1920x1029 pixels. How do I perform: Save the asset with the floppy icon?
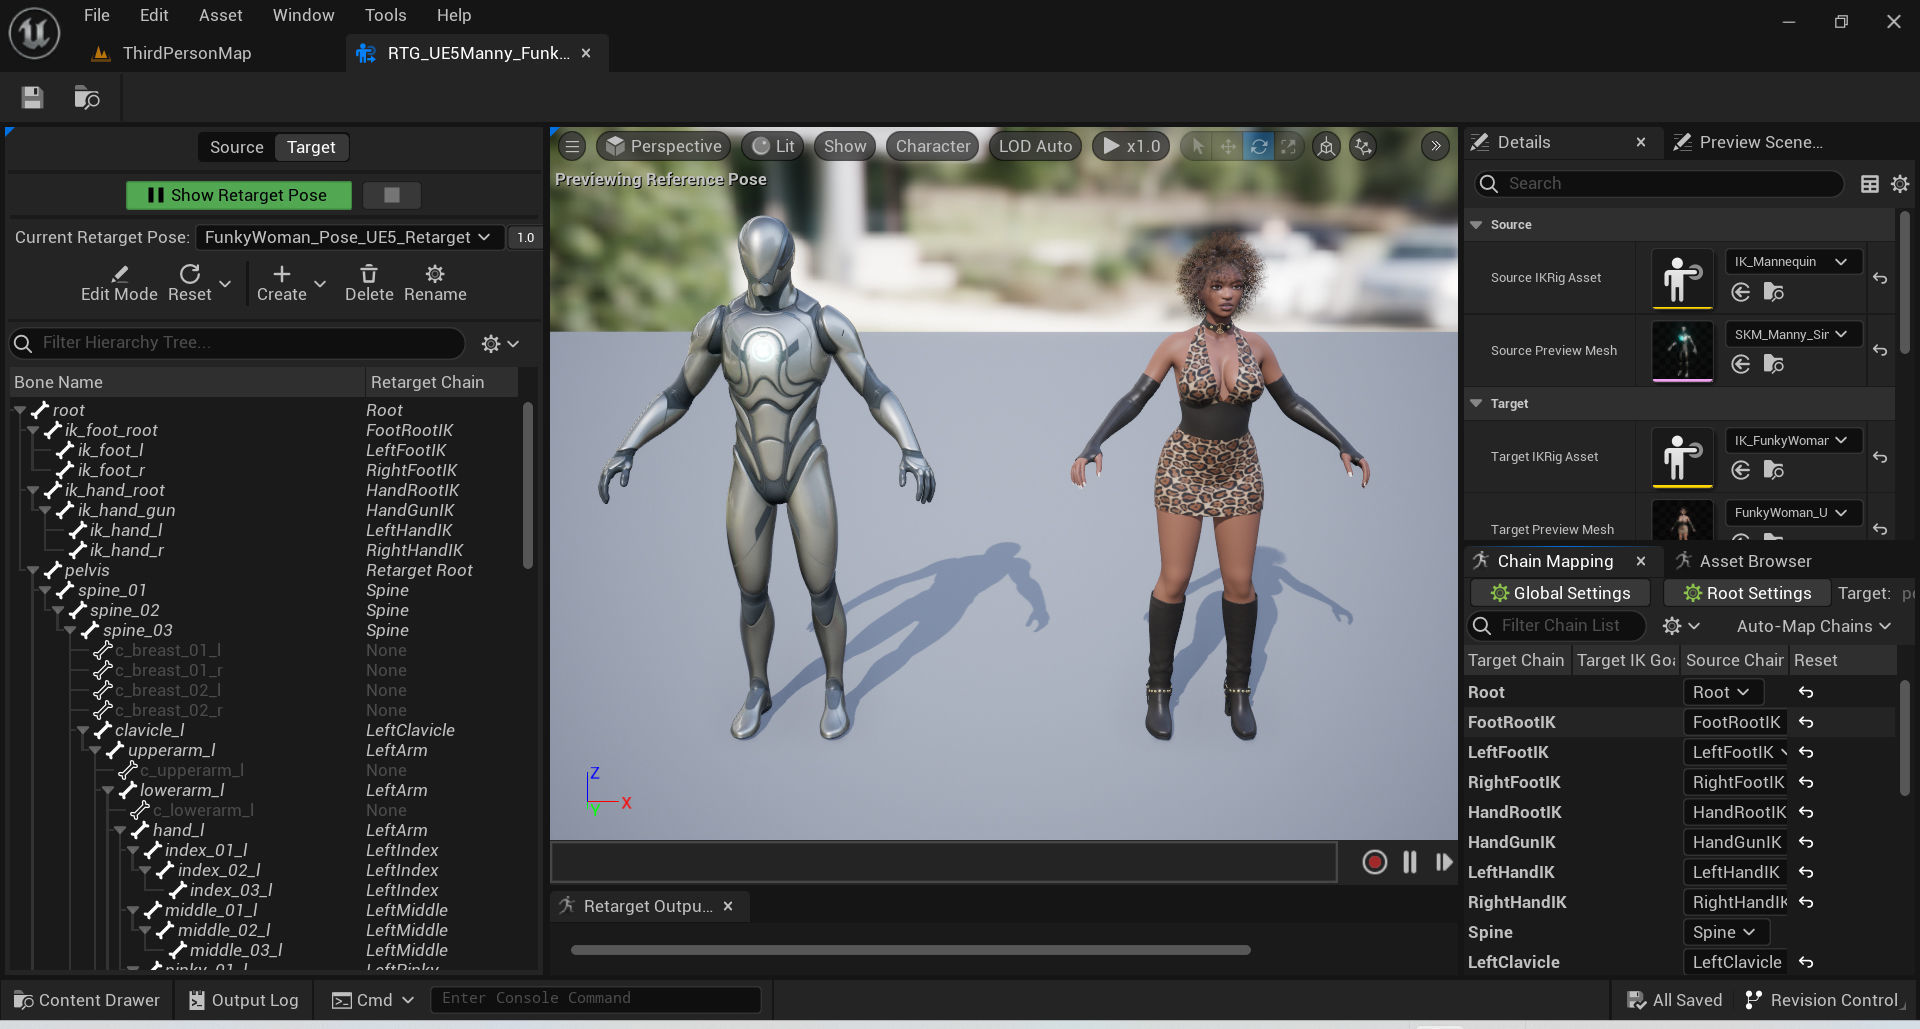point(32,97)
